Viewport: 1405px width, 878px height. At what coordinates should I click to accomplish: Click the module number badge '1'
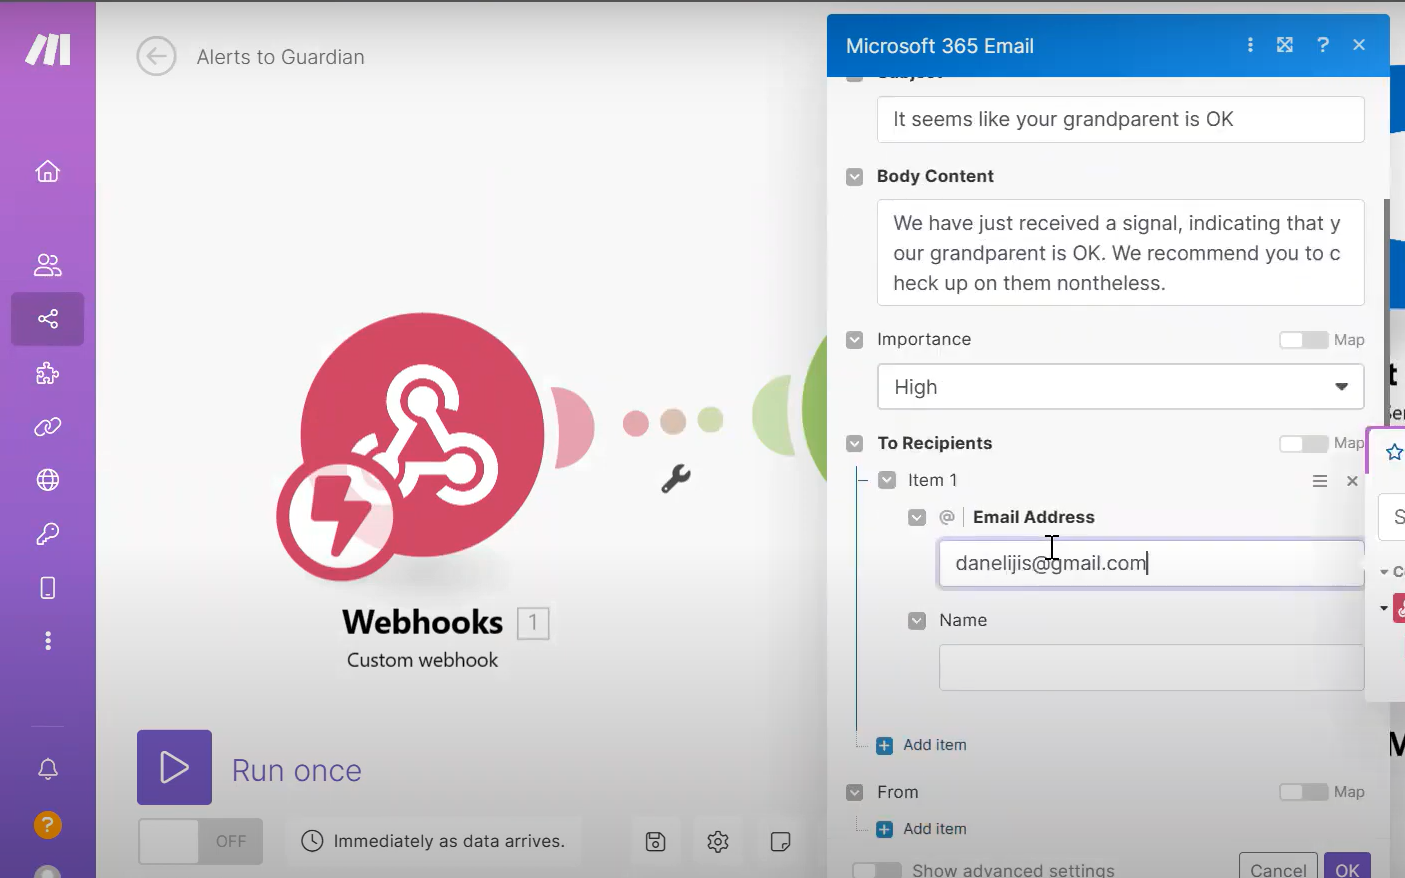tap(533, 623)
